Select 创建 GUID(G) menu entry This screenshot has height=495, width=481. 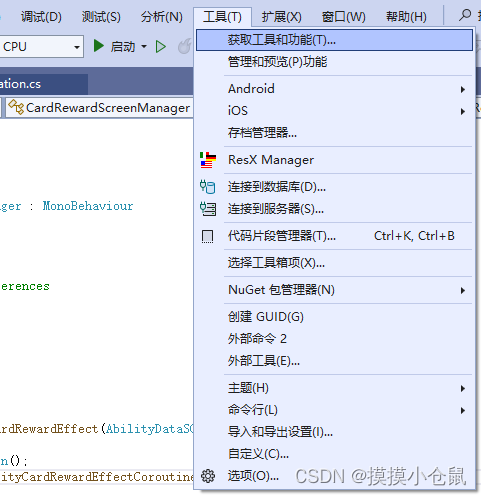tap(334, 317)
